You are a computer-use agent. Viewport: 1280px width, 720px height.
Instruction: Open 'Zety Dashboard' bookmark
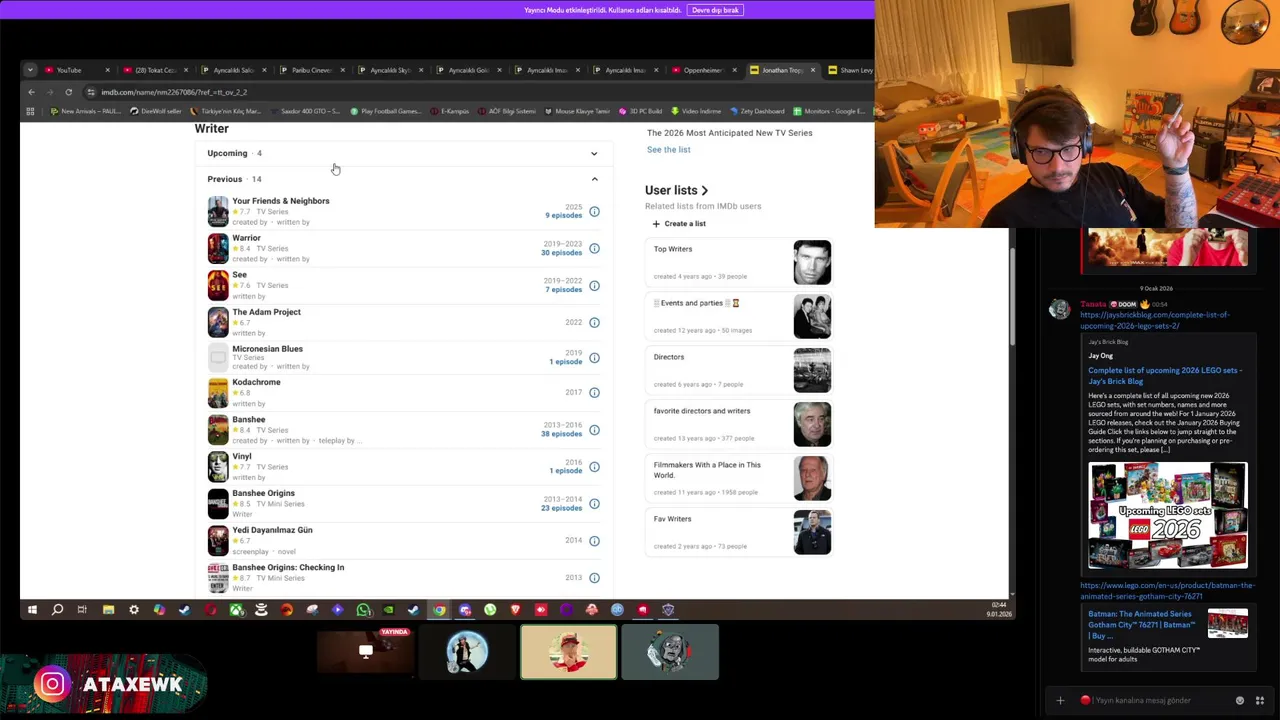pos(757,111)
